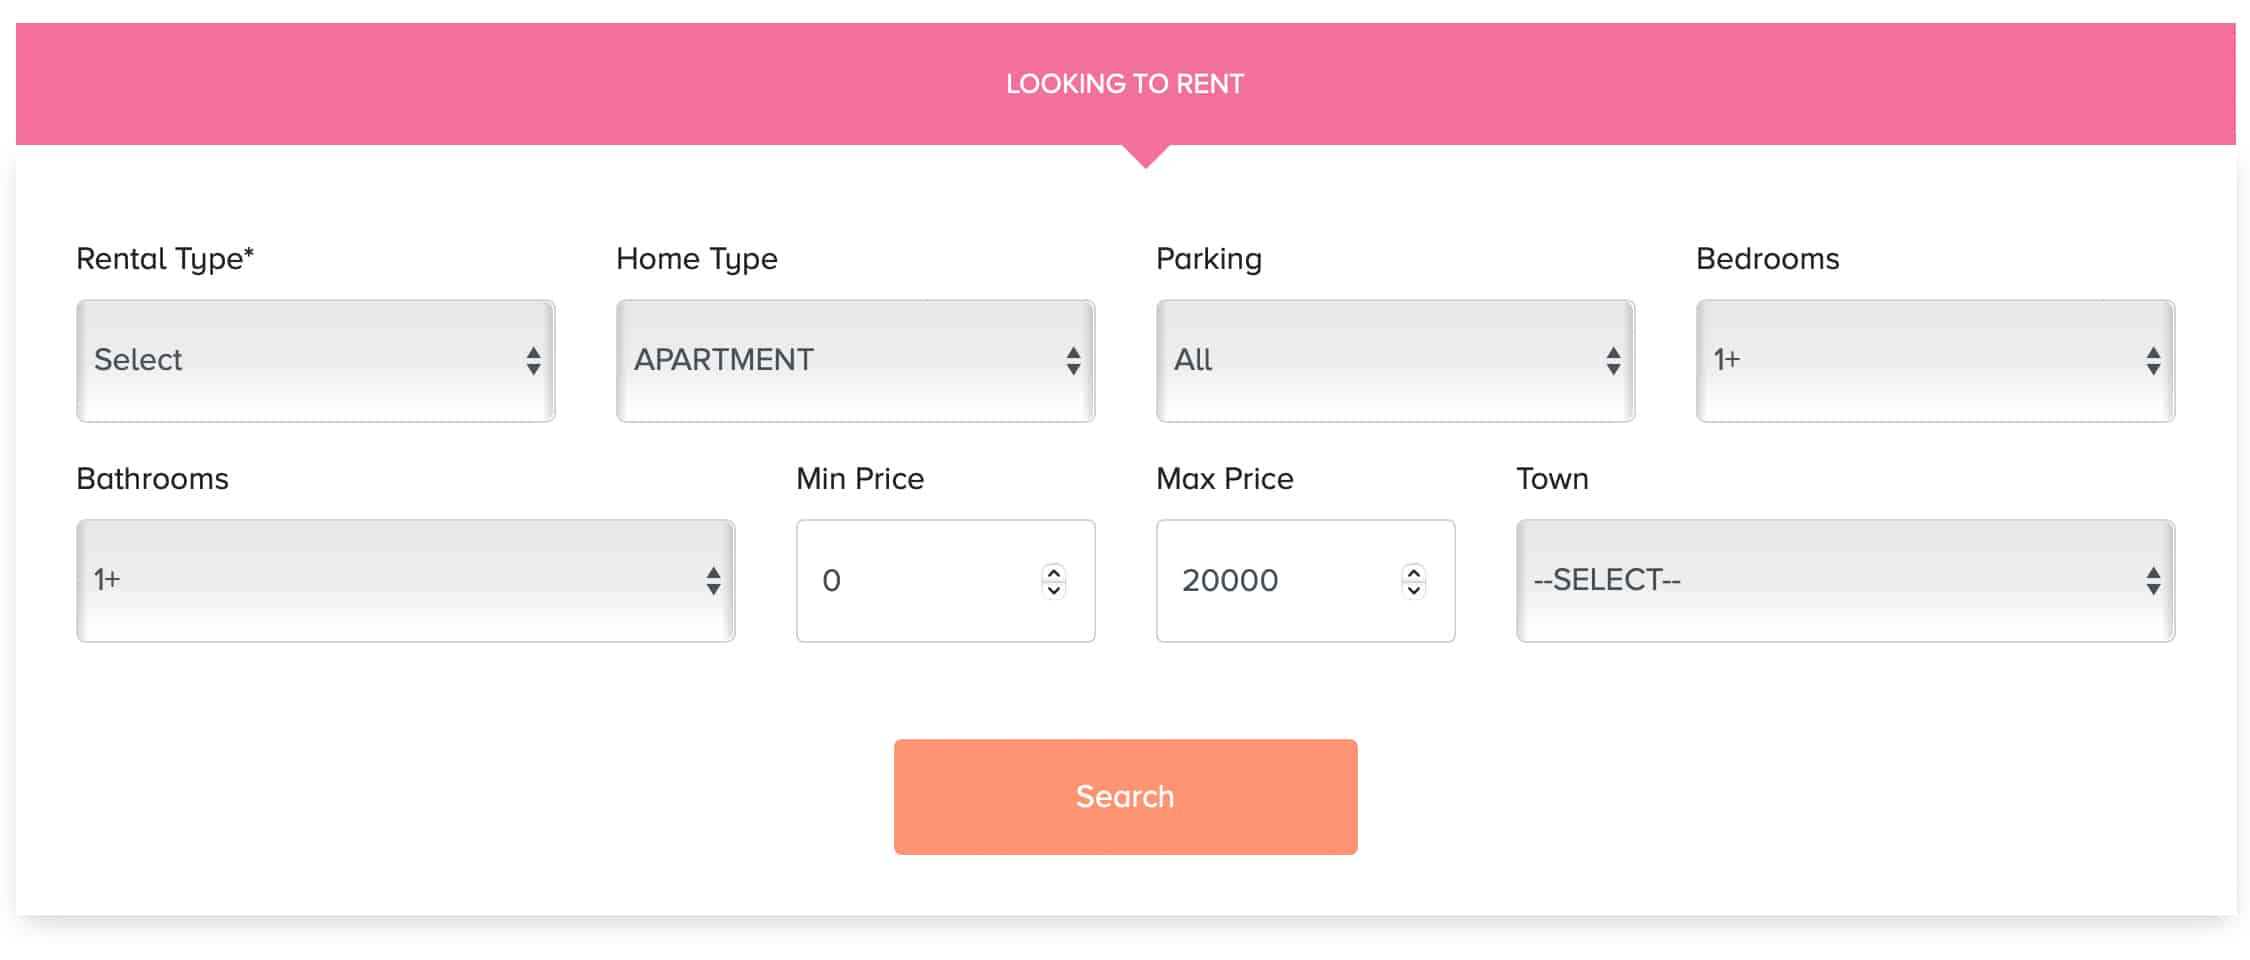2250x960 pixels.
Task: Click the Min Price stepper arrows
Action: click(1054, 581)
